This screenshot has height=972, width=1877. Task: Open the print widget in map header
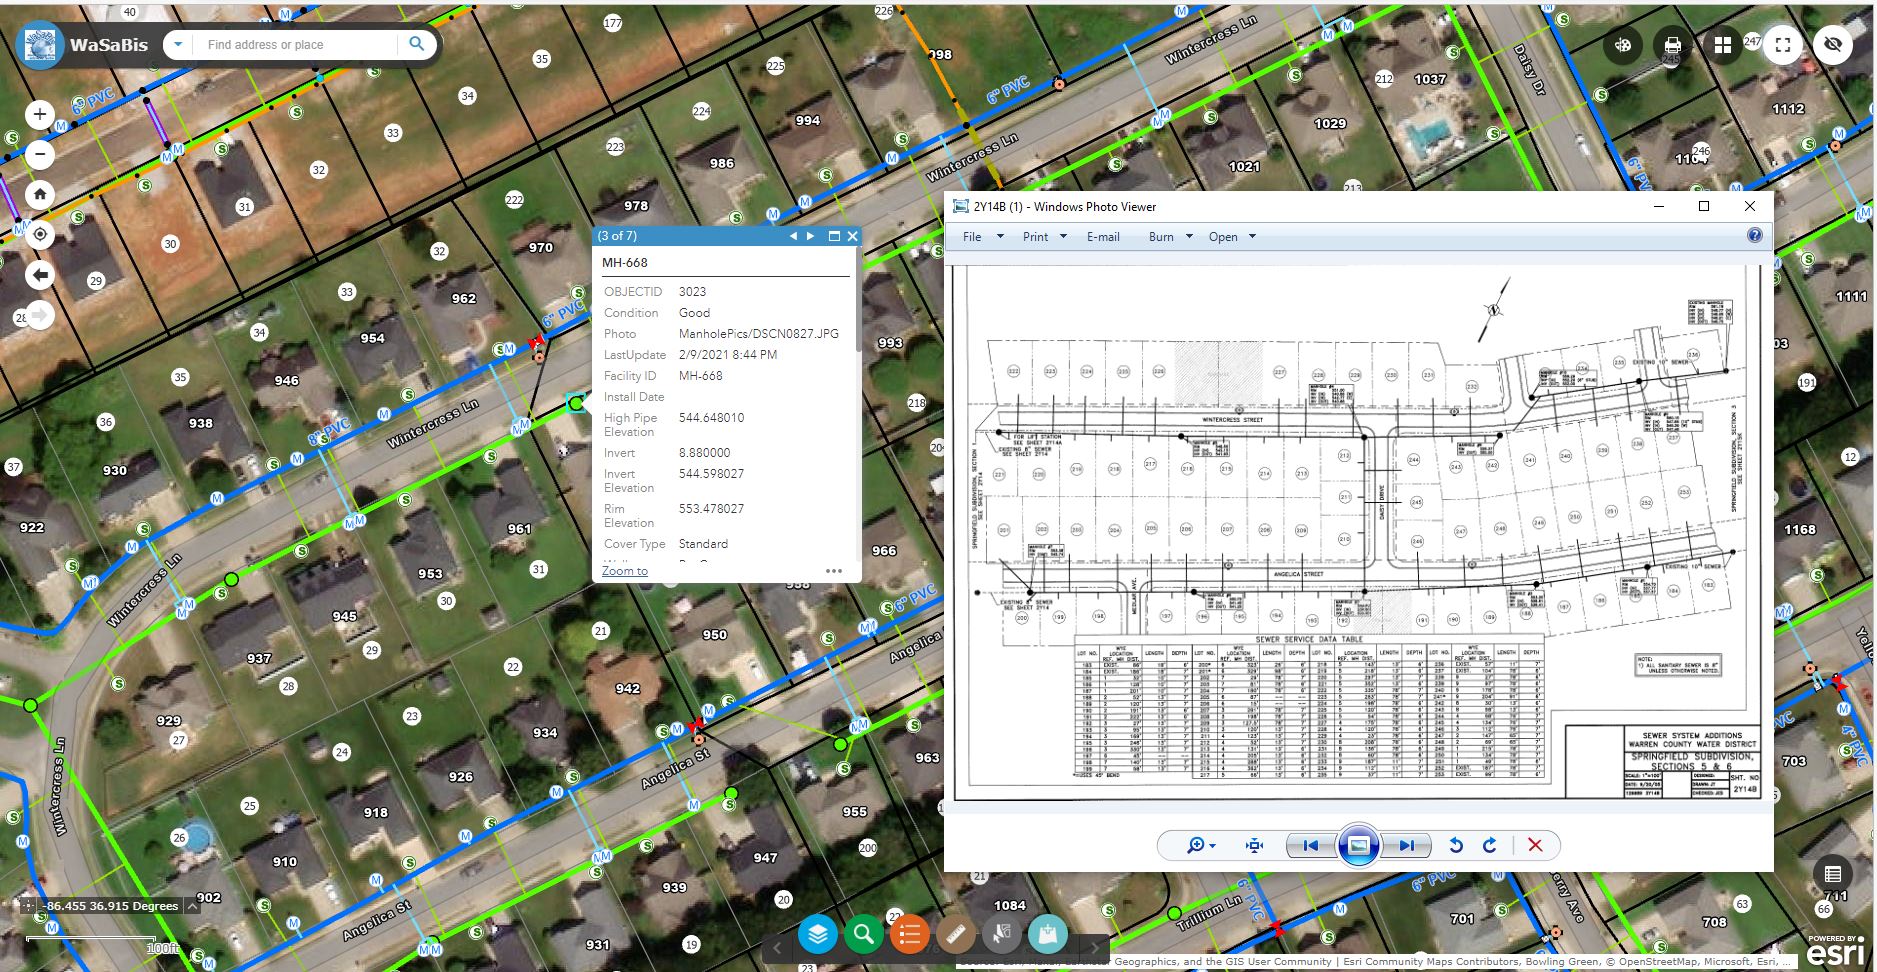click(1672, 45)
